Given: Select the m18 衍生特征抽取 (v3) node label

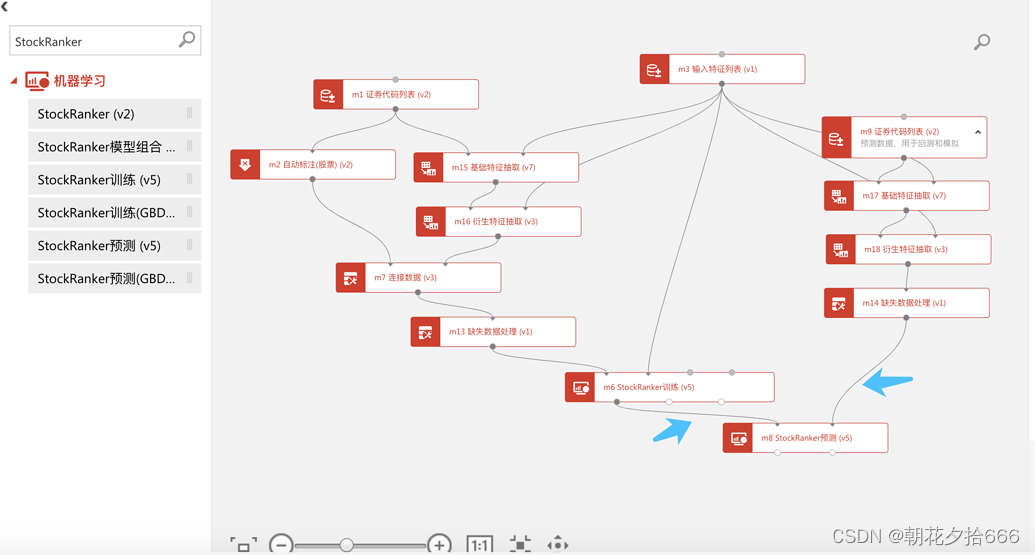Looking at the screenshot, I should [x=906, y=249].
